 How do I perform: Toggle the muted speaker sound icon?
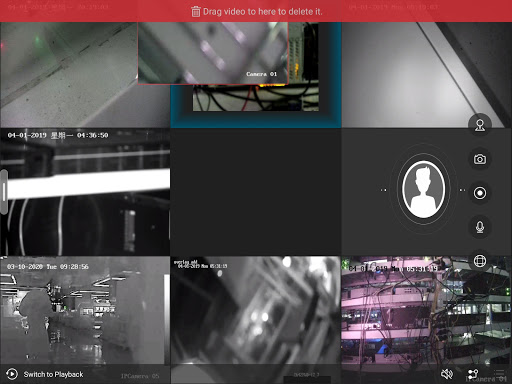pos(447,374)
